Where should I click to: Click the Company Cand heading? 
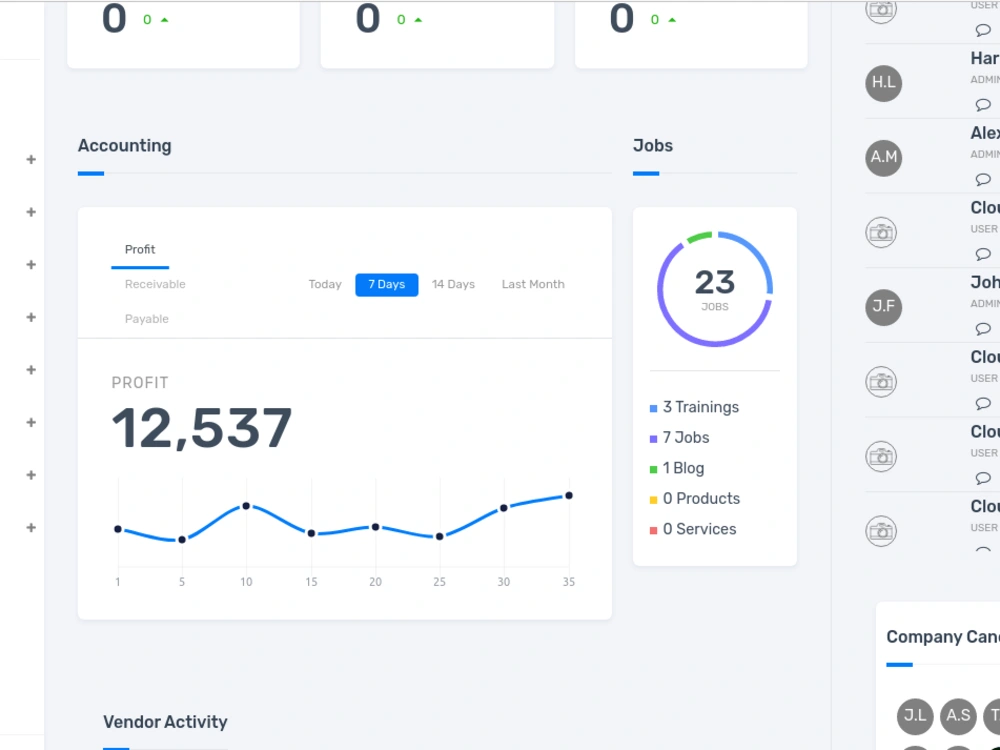point(943,637)
